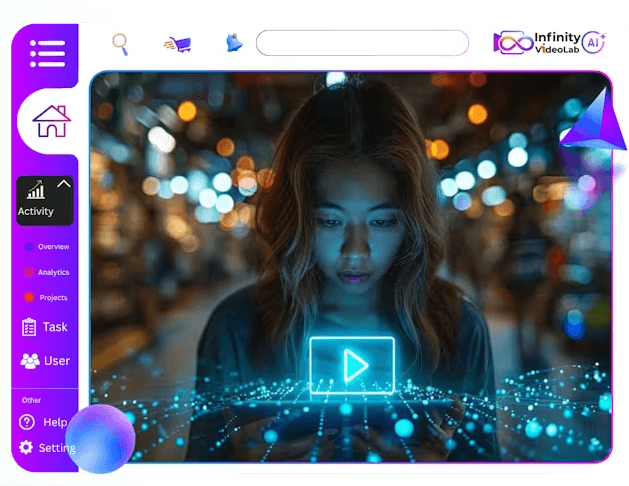Viewport: 629px width, 486px height.
Task: Click the Task clipboard icon
Action: [29, 327]
